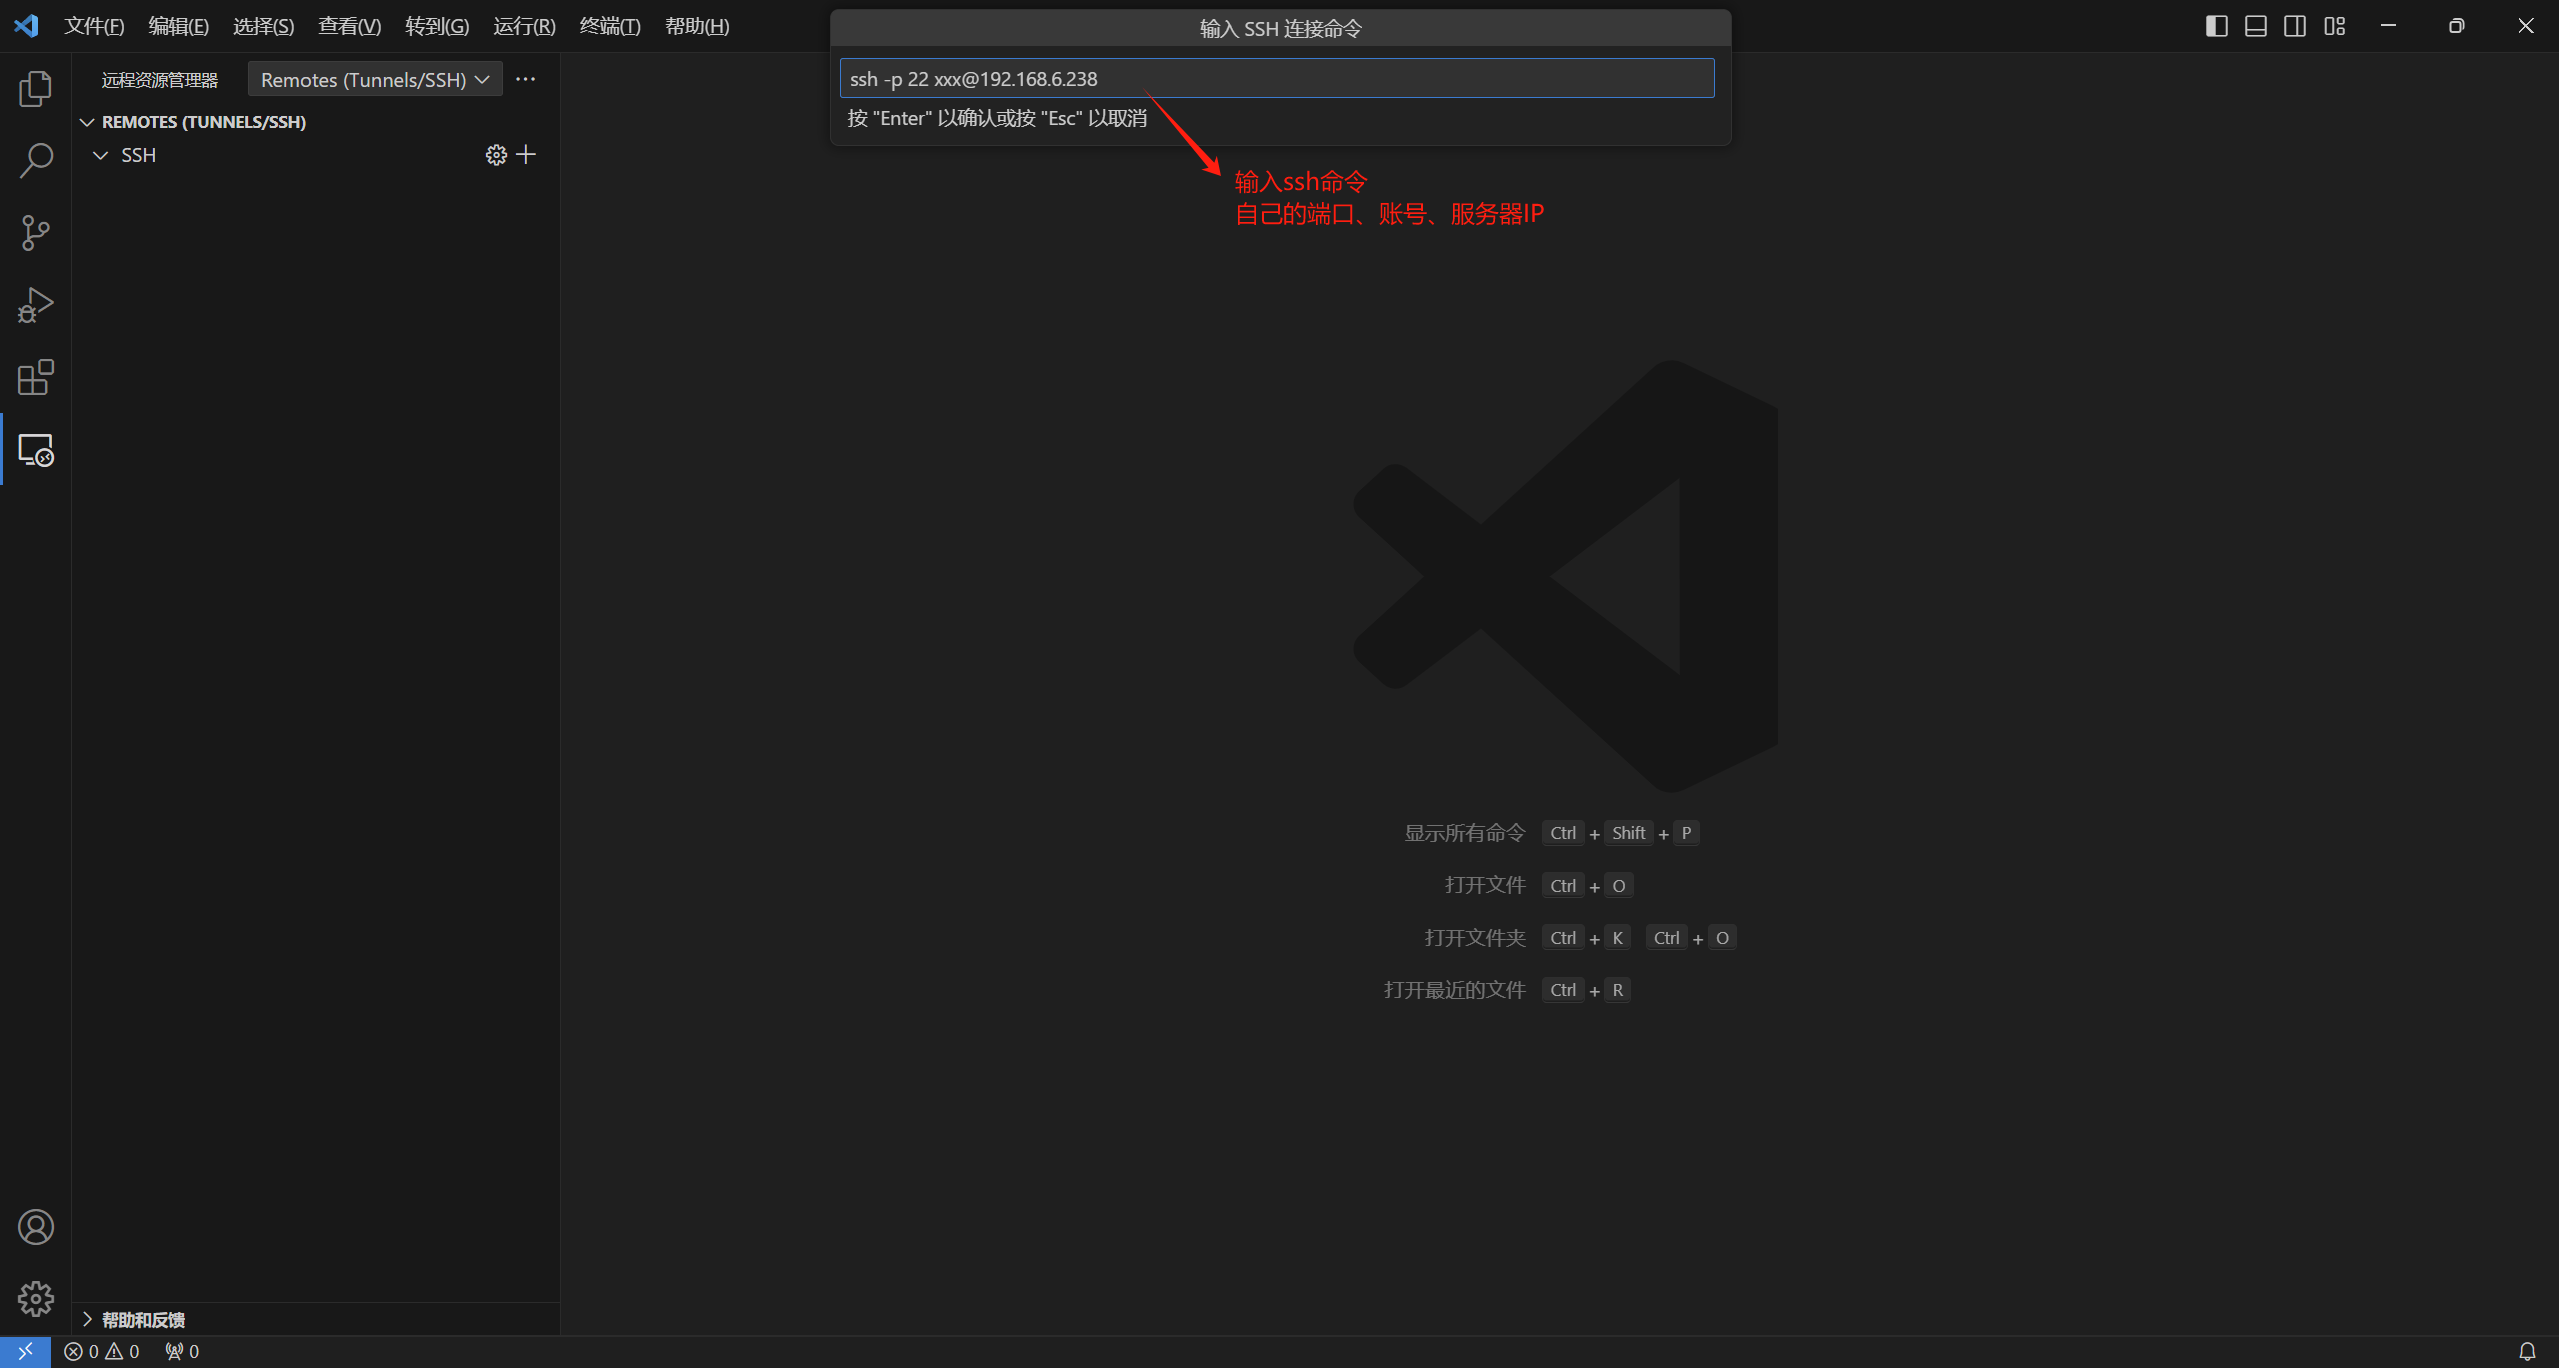This screenshot has width=2559, height=1368.
Task: Add a new SSH remote with plus icon
Action: [x=526, y=155]
